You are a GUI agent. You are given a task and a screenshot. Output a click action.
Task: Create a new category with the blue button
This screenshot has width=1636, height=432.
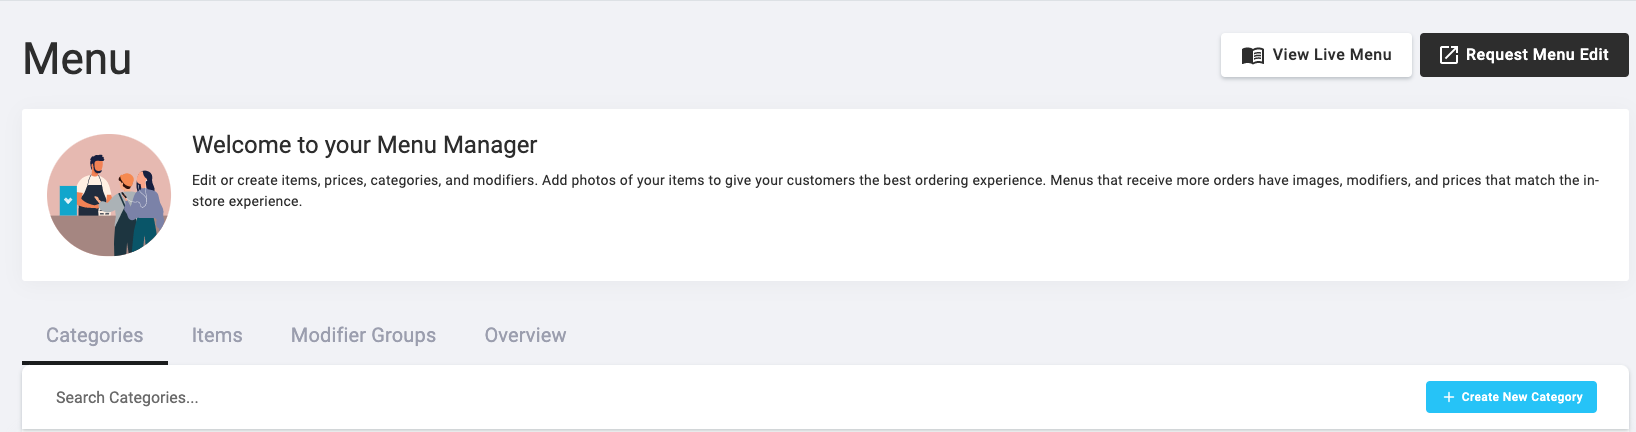pyautogui.click(x=1511, y=397)
